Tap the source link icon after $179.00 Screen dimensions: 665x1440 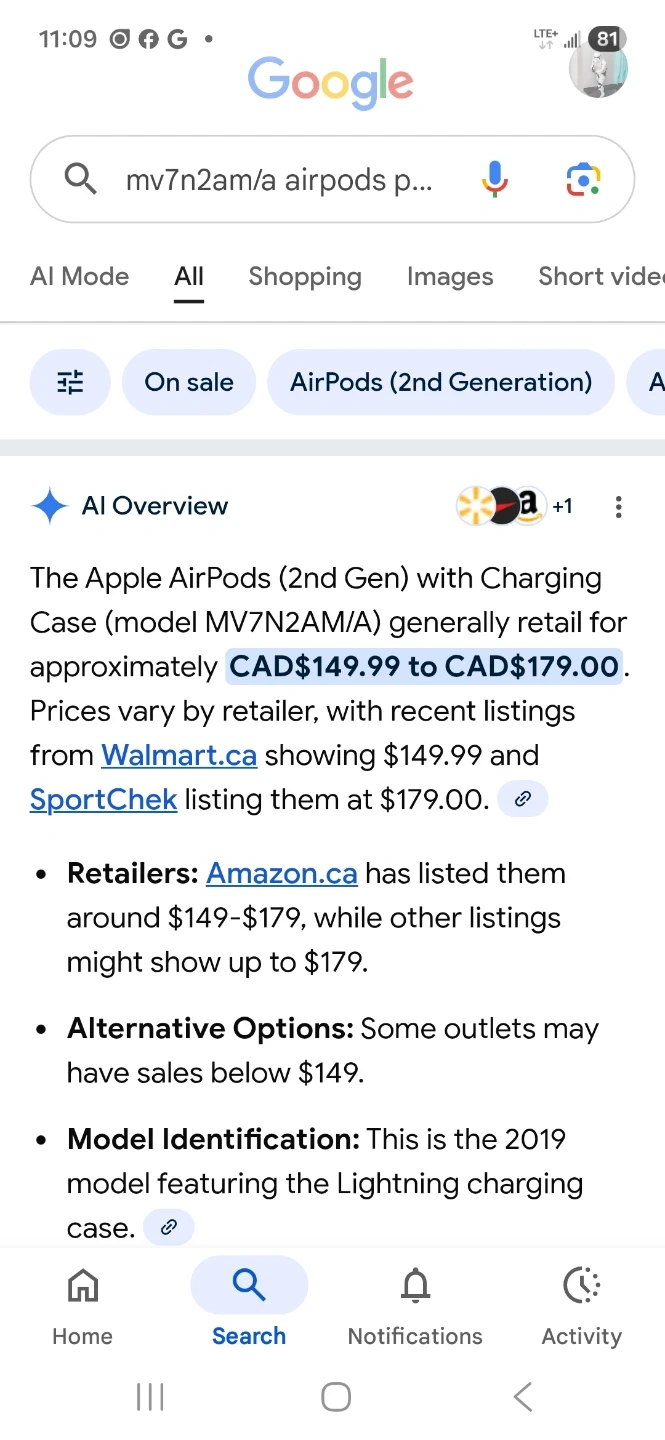coord(522,799)
